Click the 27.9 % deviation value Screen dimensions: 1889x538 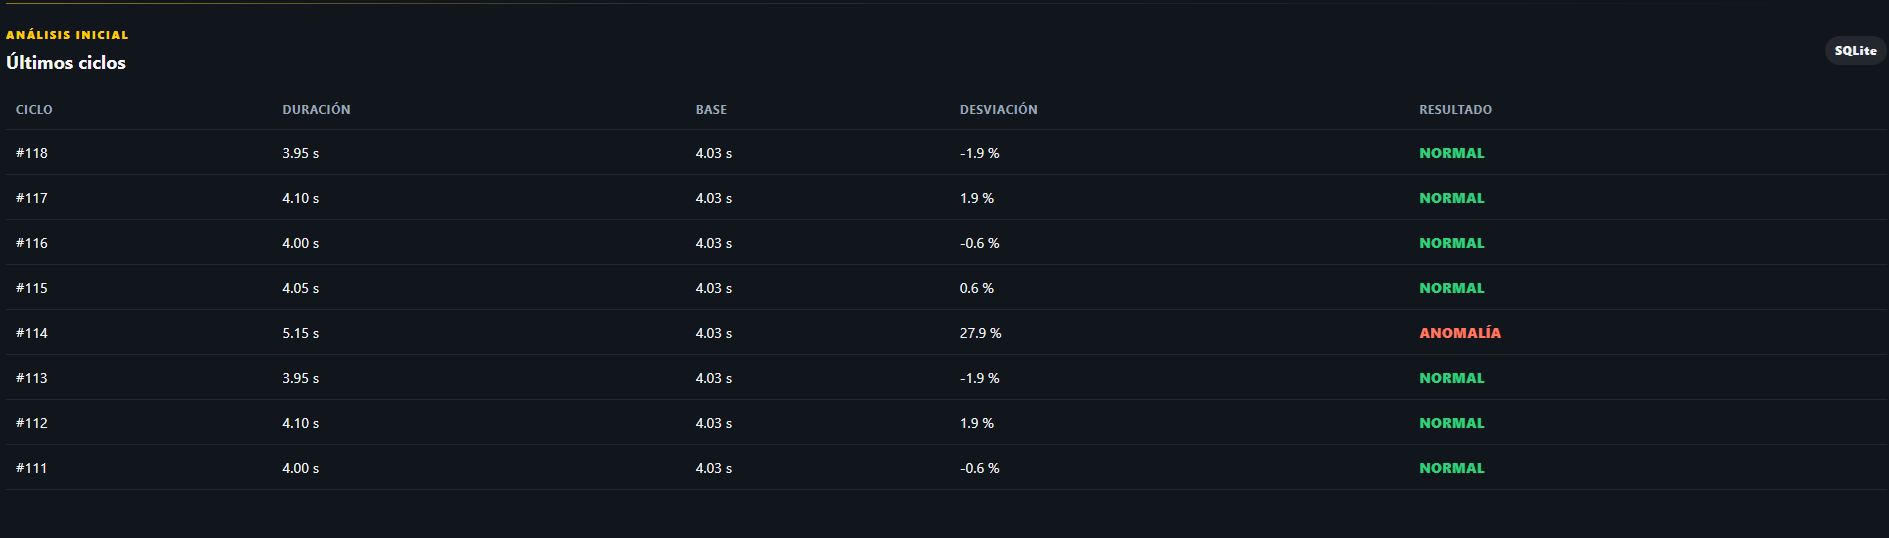tap(980, 333)
